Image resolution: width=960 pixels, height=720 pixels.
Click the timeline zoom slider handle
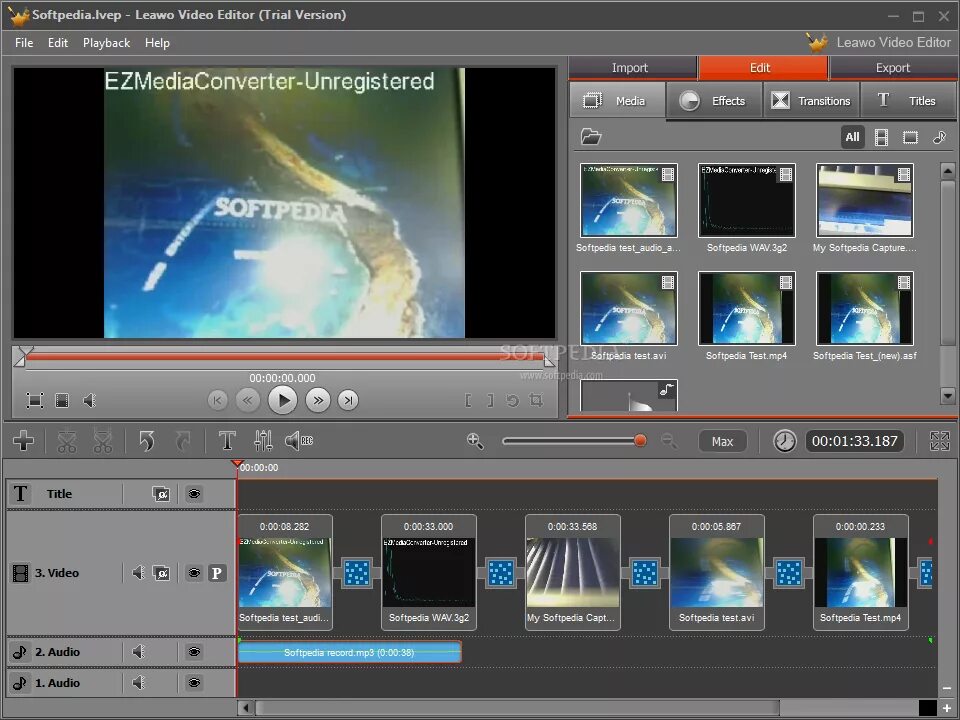[x=640, y=441]
